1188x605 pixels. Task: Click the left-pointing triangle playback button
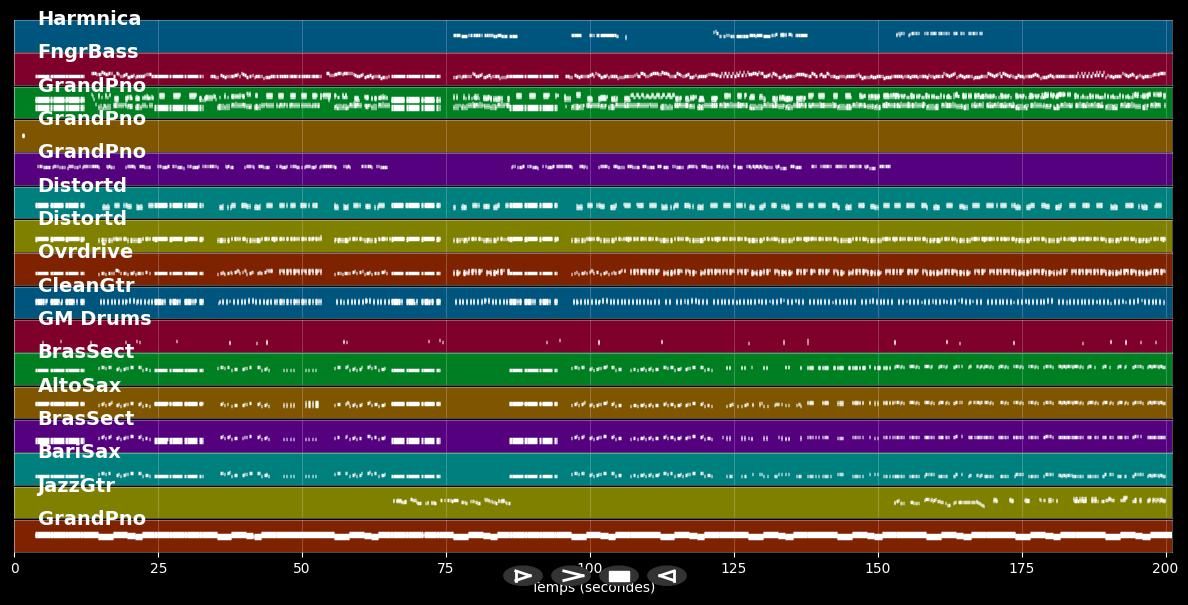coord(666,576)
